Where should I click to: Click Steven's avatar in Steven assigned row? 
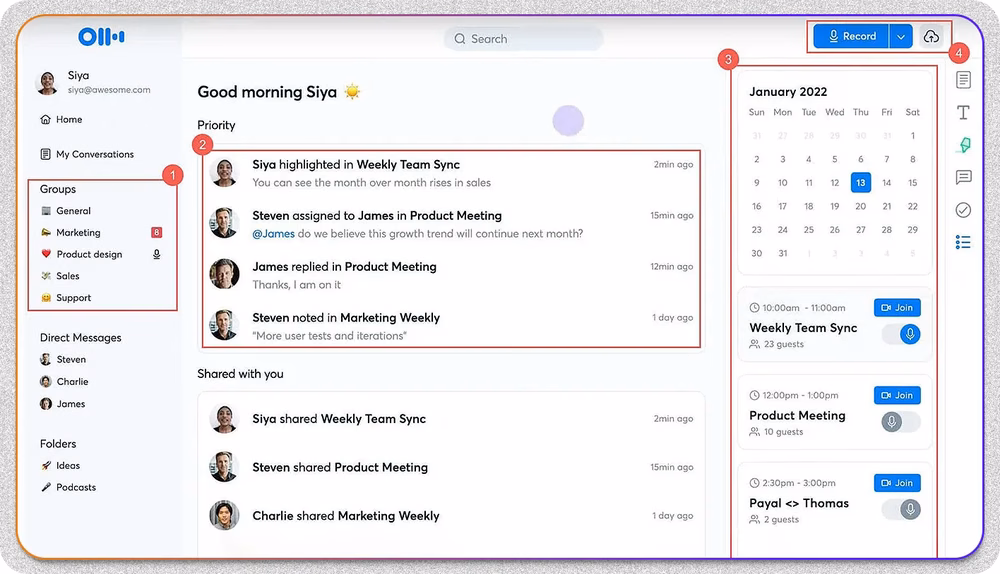[224, 223]
